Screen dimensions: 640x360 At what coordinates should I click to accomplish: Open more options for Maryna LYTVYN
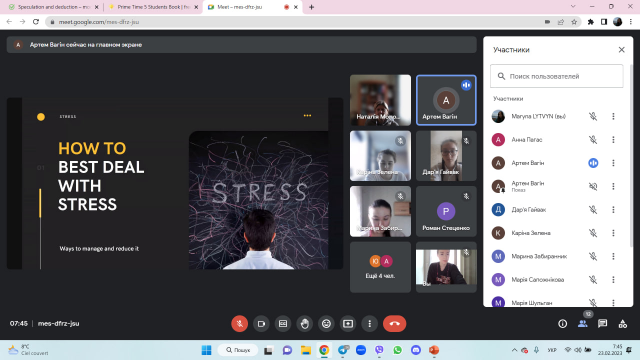pos(613,116)
